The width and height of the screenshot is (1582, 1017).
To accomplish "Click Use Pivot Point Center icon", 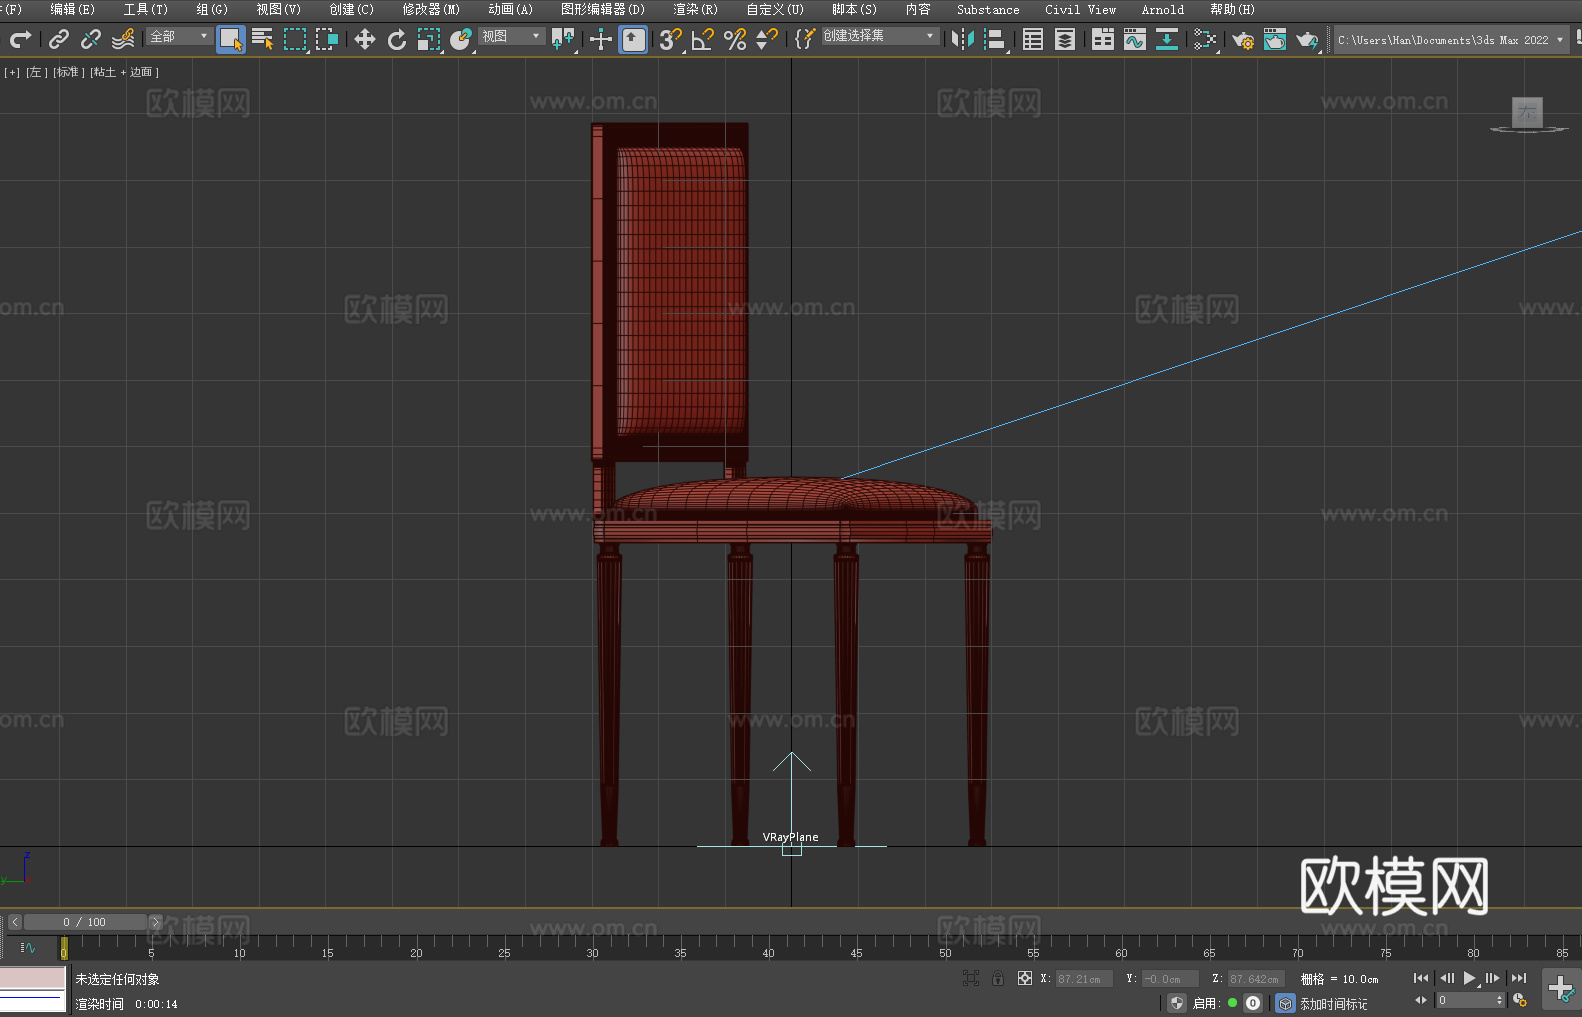I will (x=563, y=39).
